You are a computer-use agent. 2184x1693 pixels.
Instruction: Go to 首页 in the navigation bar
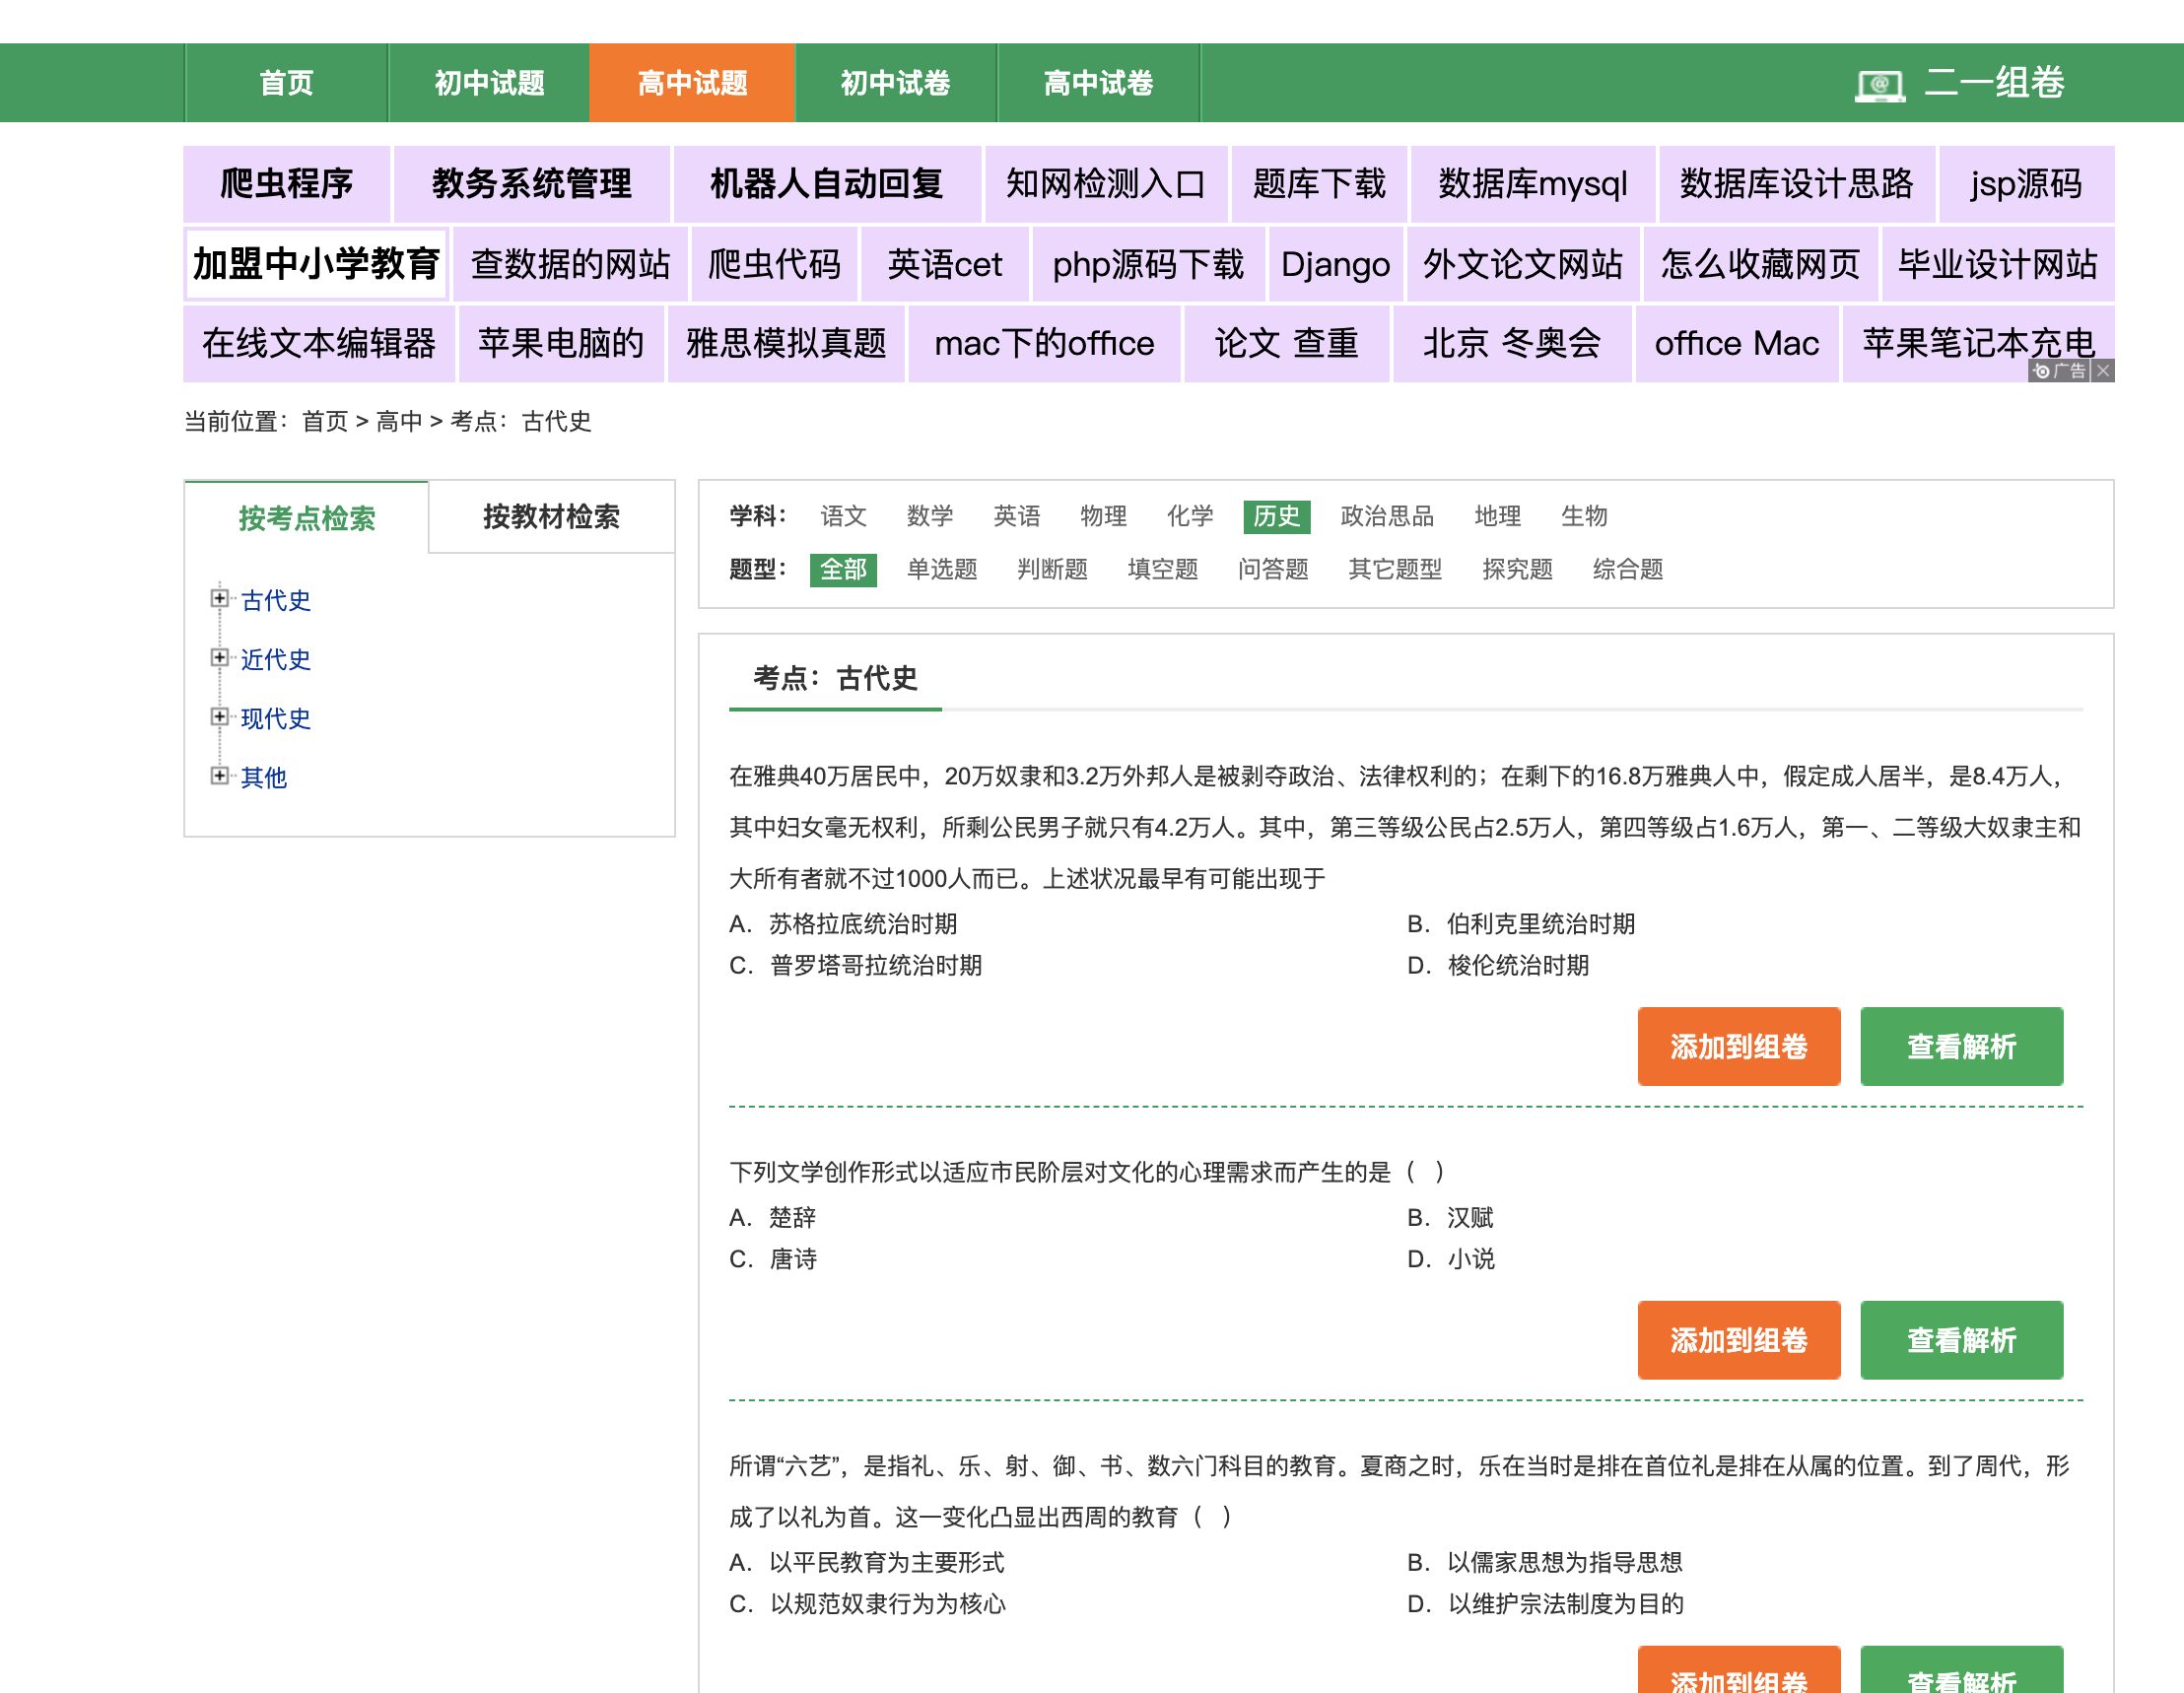point(286,83)
